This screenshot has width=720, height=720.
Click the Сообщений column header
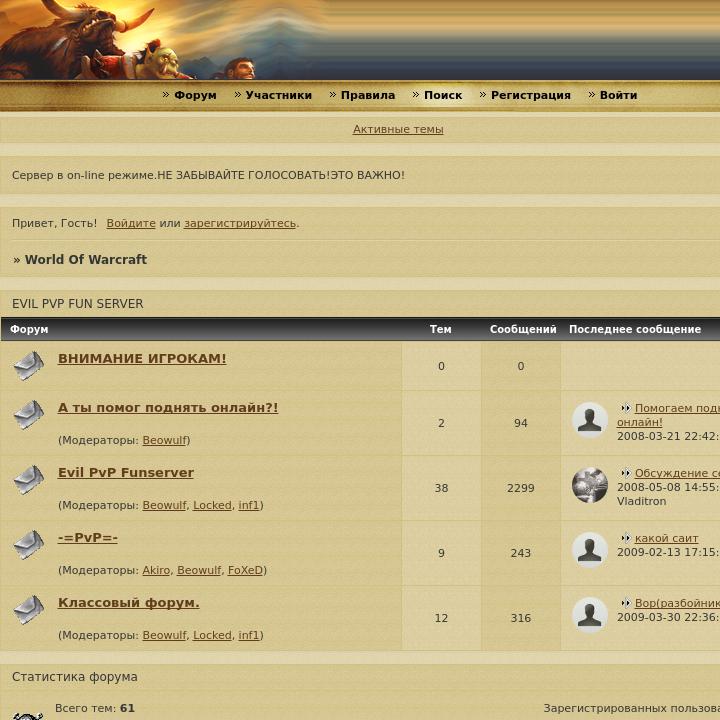tap(523, 329)
